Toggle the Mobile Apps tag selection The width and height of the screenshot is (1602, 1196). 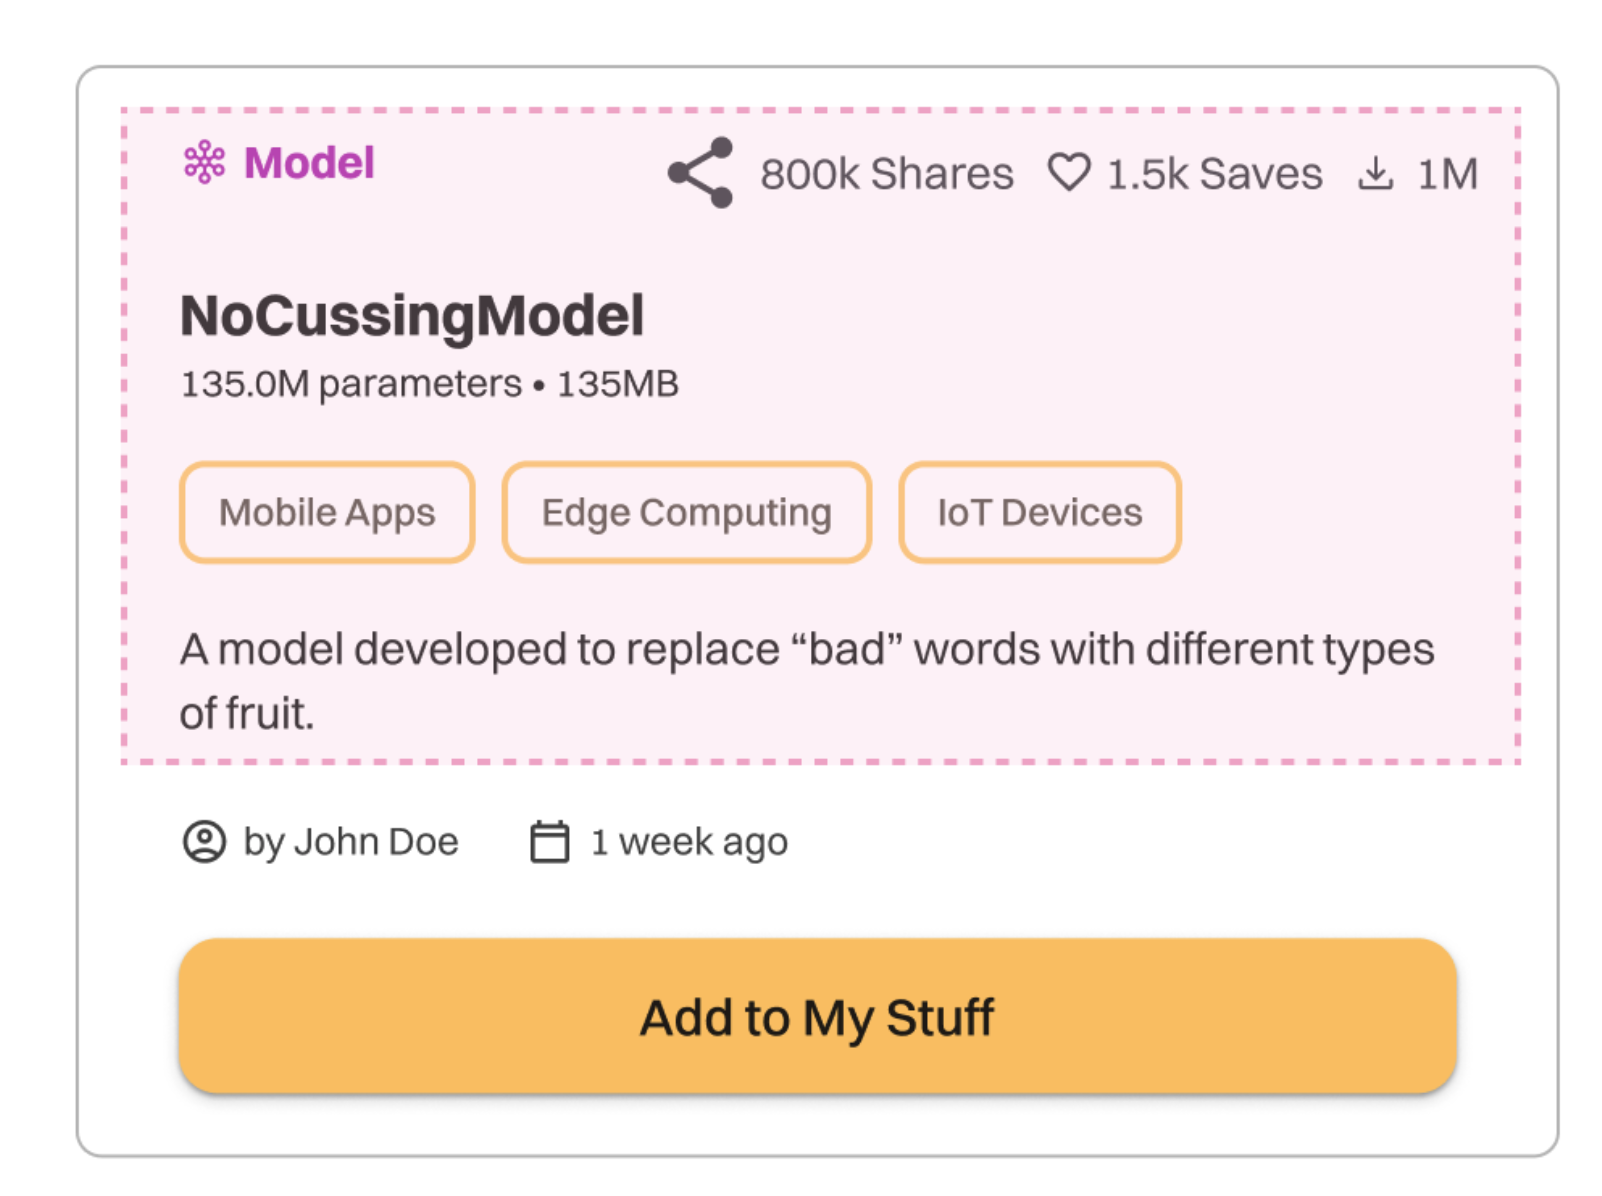(x=326, y=512)
